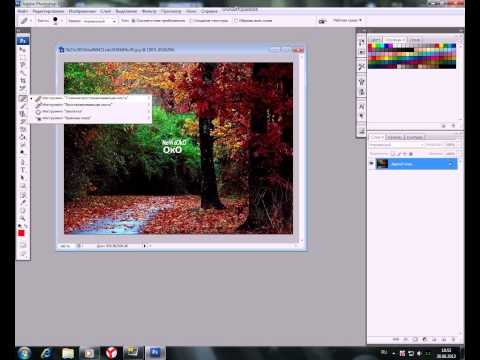Click the red foreground color swatch
Screen dimensions: 480x360
coord(21,233)
